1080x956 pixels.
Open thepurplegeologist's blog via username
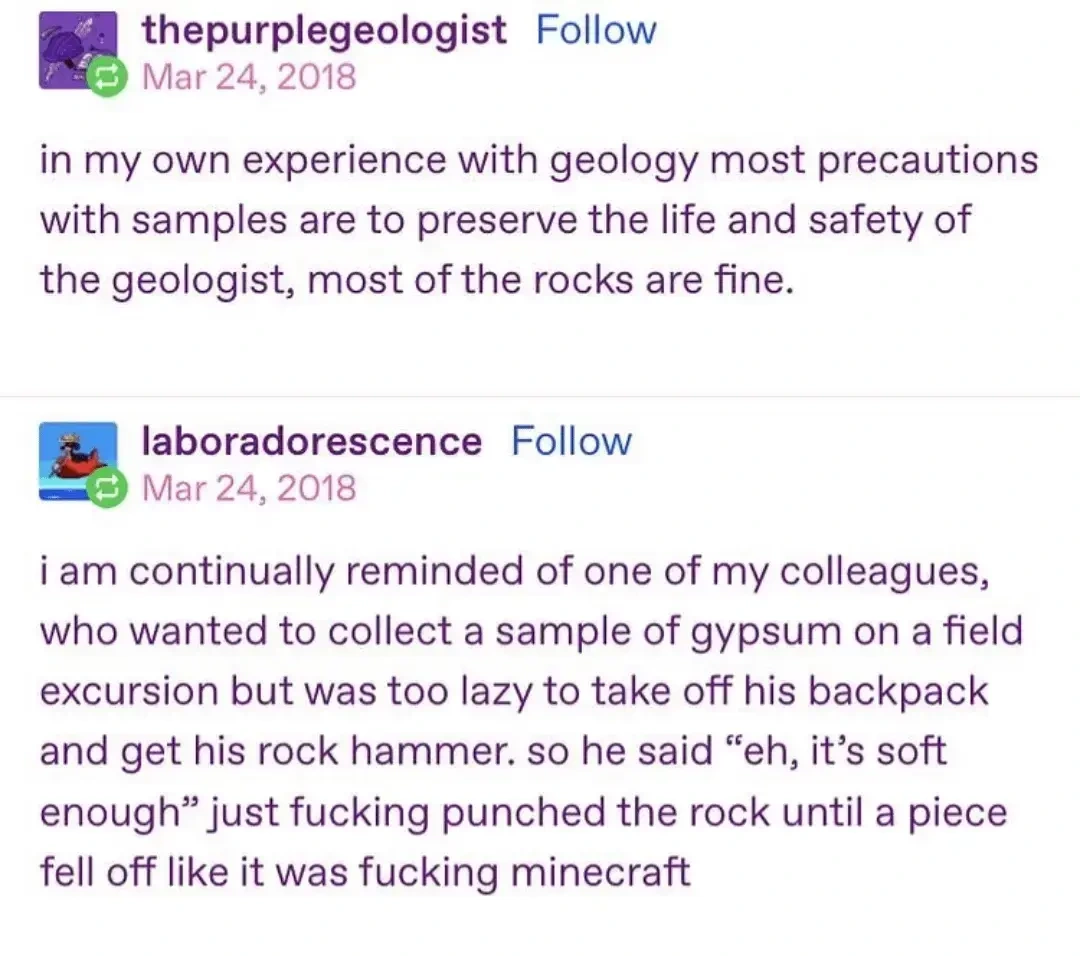(324, 30)
